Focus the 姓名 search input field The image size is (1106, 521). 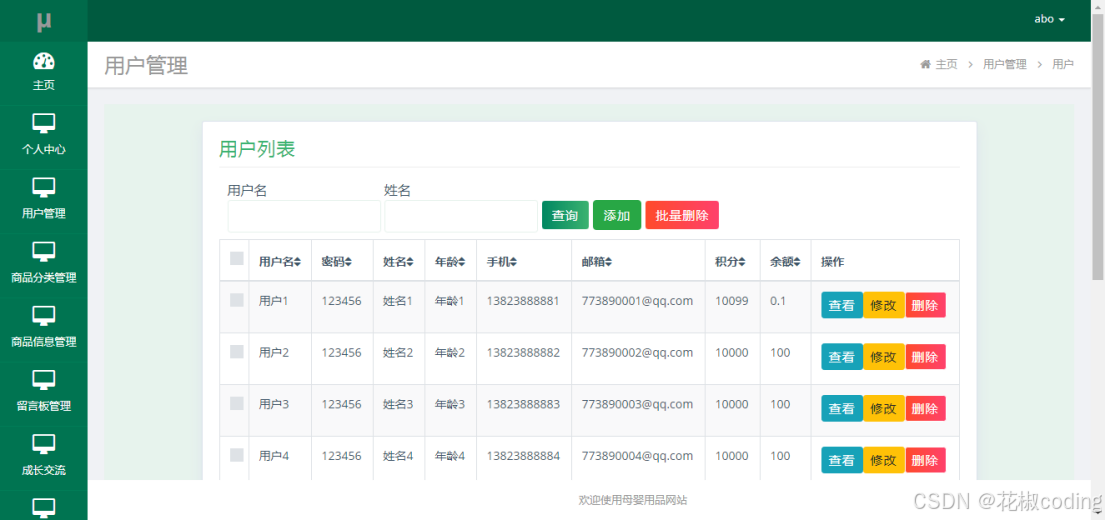click(461, 216)
